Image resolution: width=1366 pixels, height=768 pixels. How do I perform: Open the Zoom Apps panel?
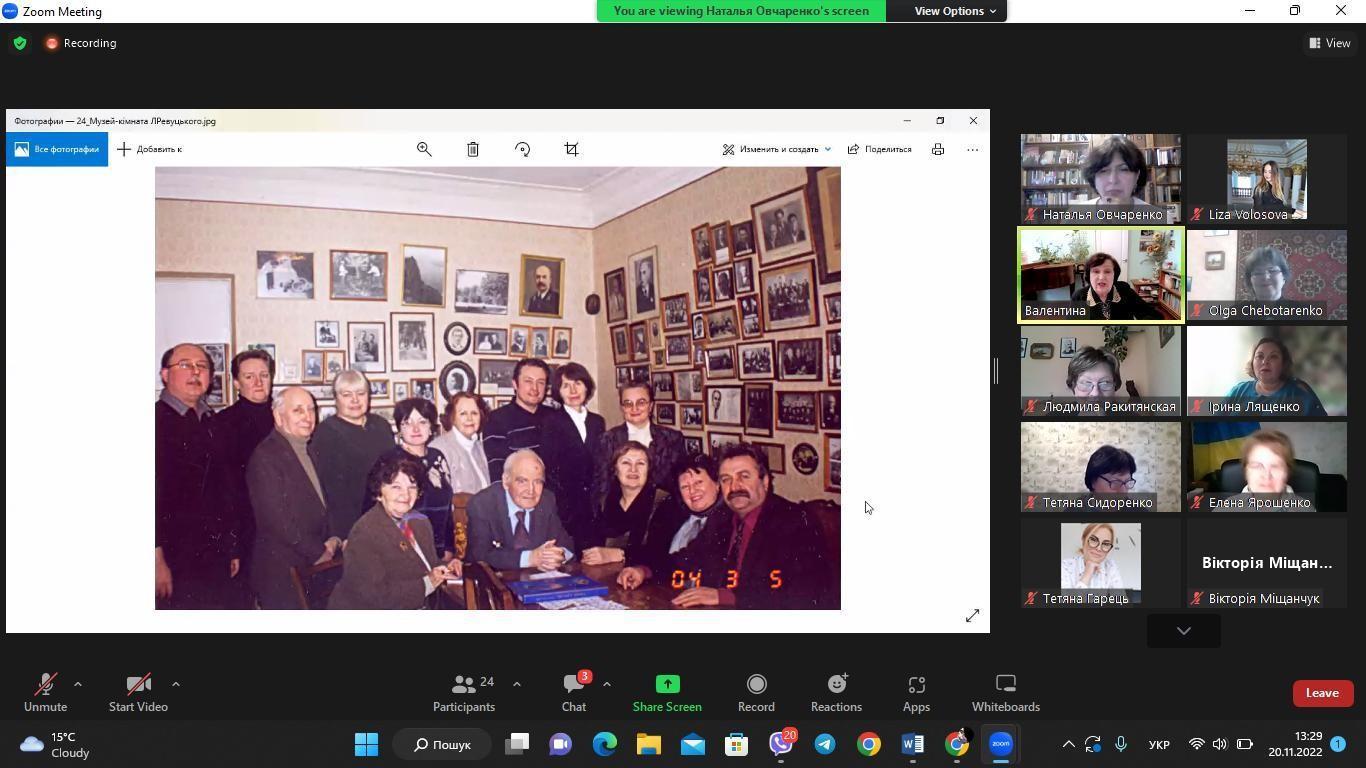click(x=916, y=692)
